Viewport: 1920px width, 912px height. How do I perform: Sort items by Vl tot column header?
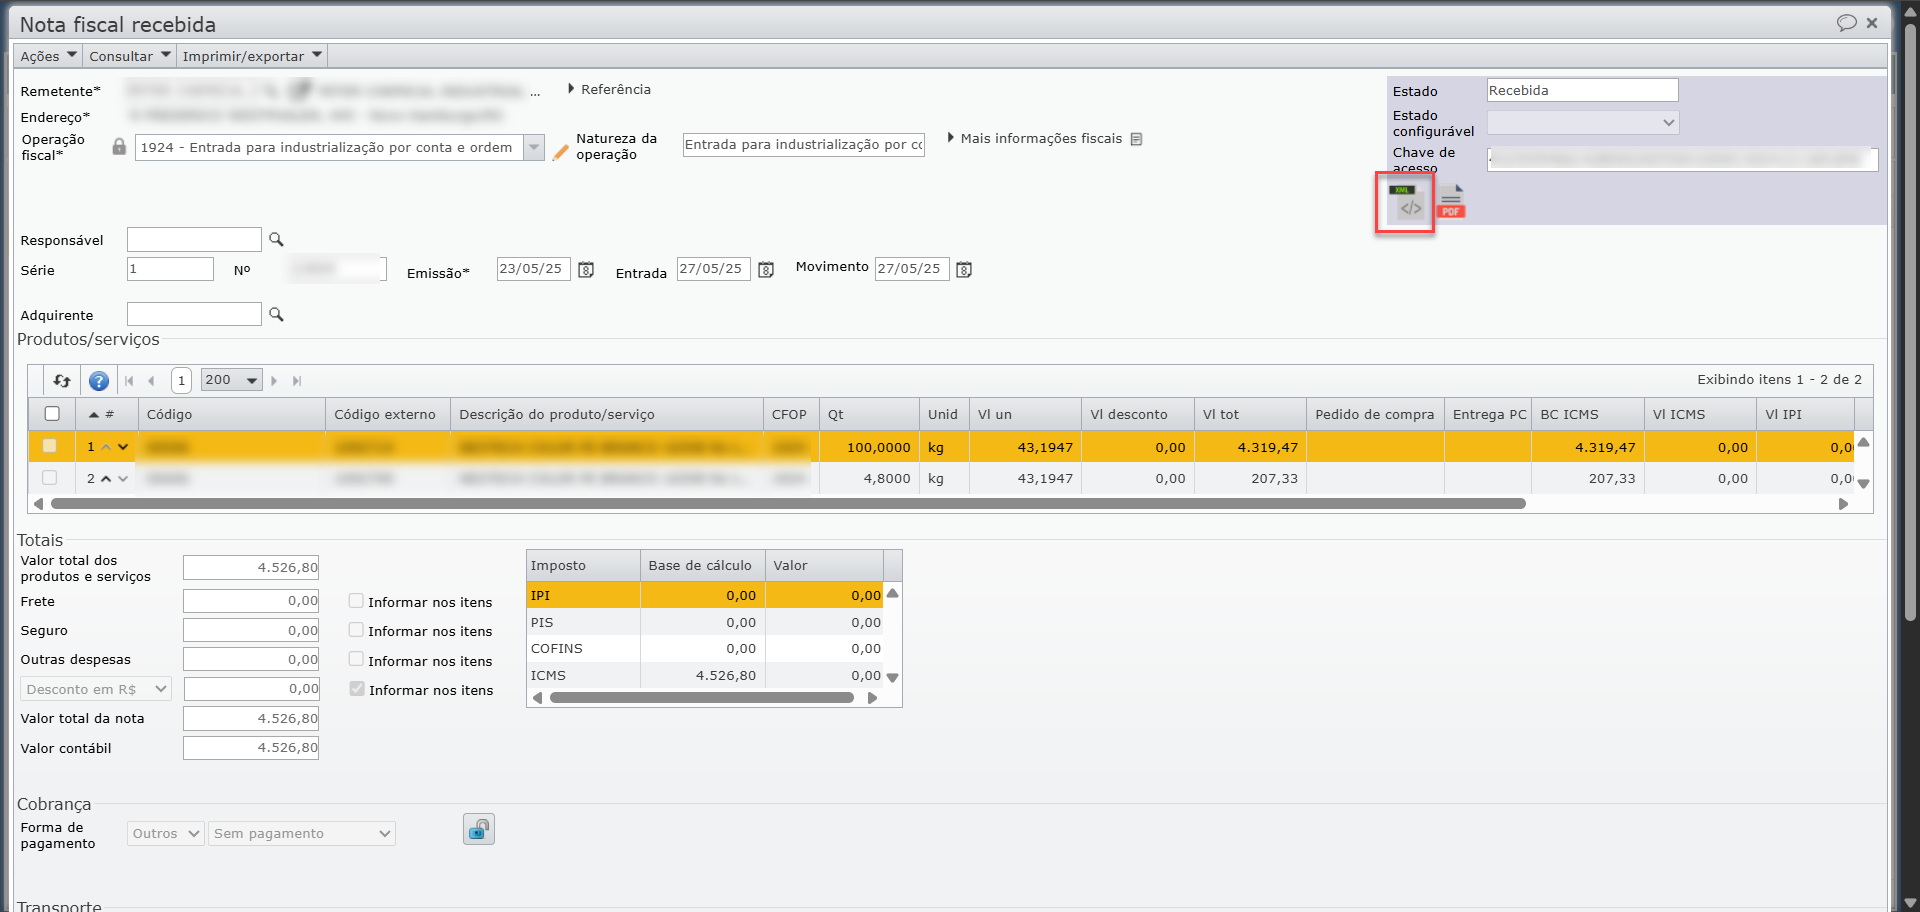tap(1250, 415)
